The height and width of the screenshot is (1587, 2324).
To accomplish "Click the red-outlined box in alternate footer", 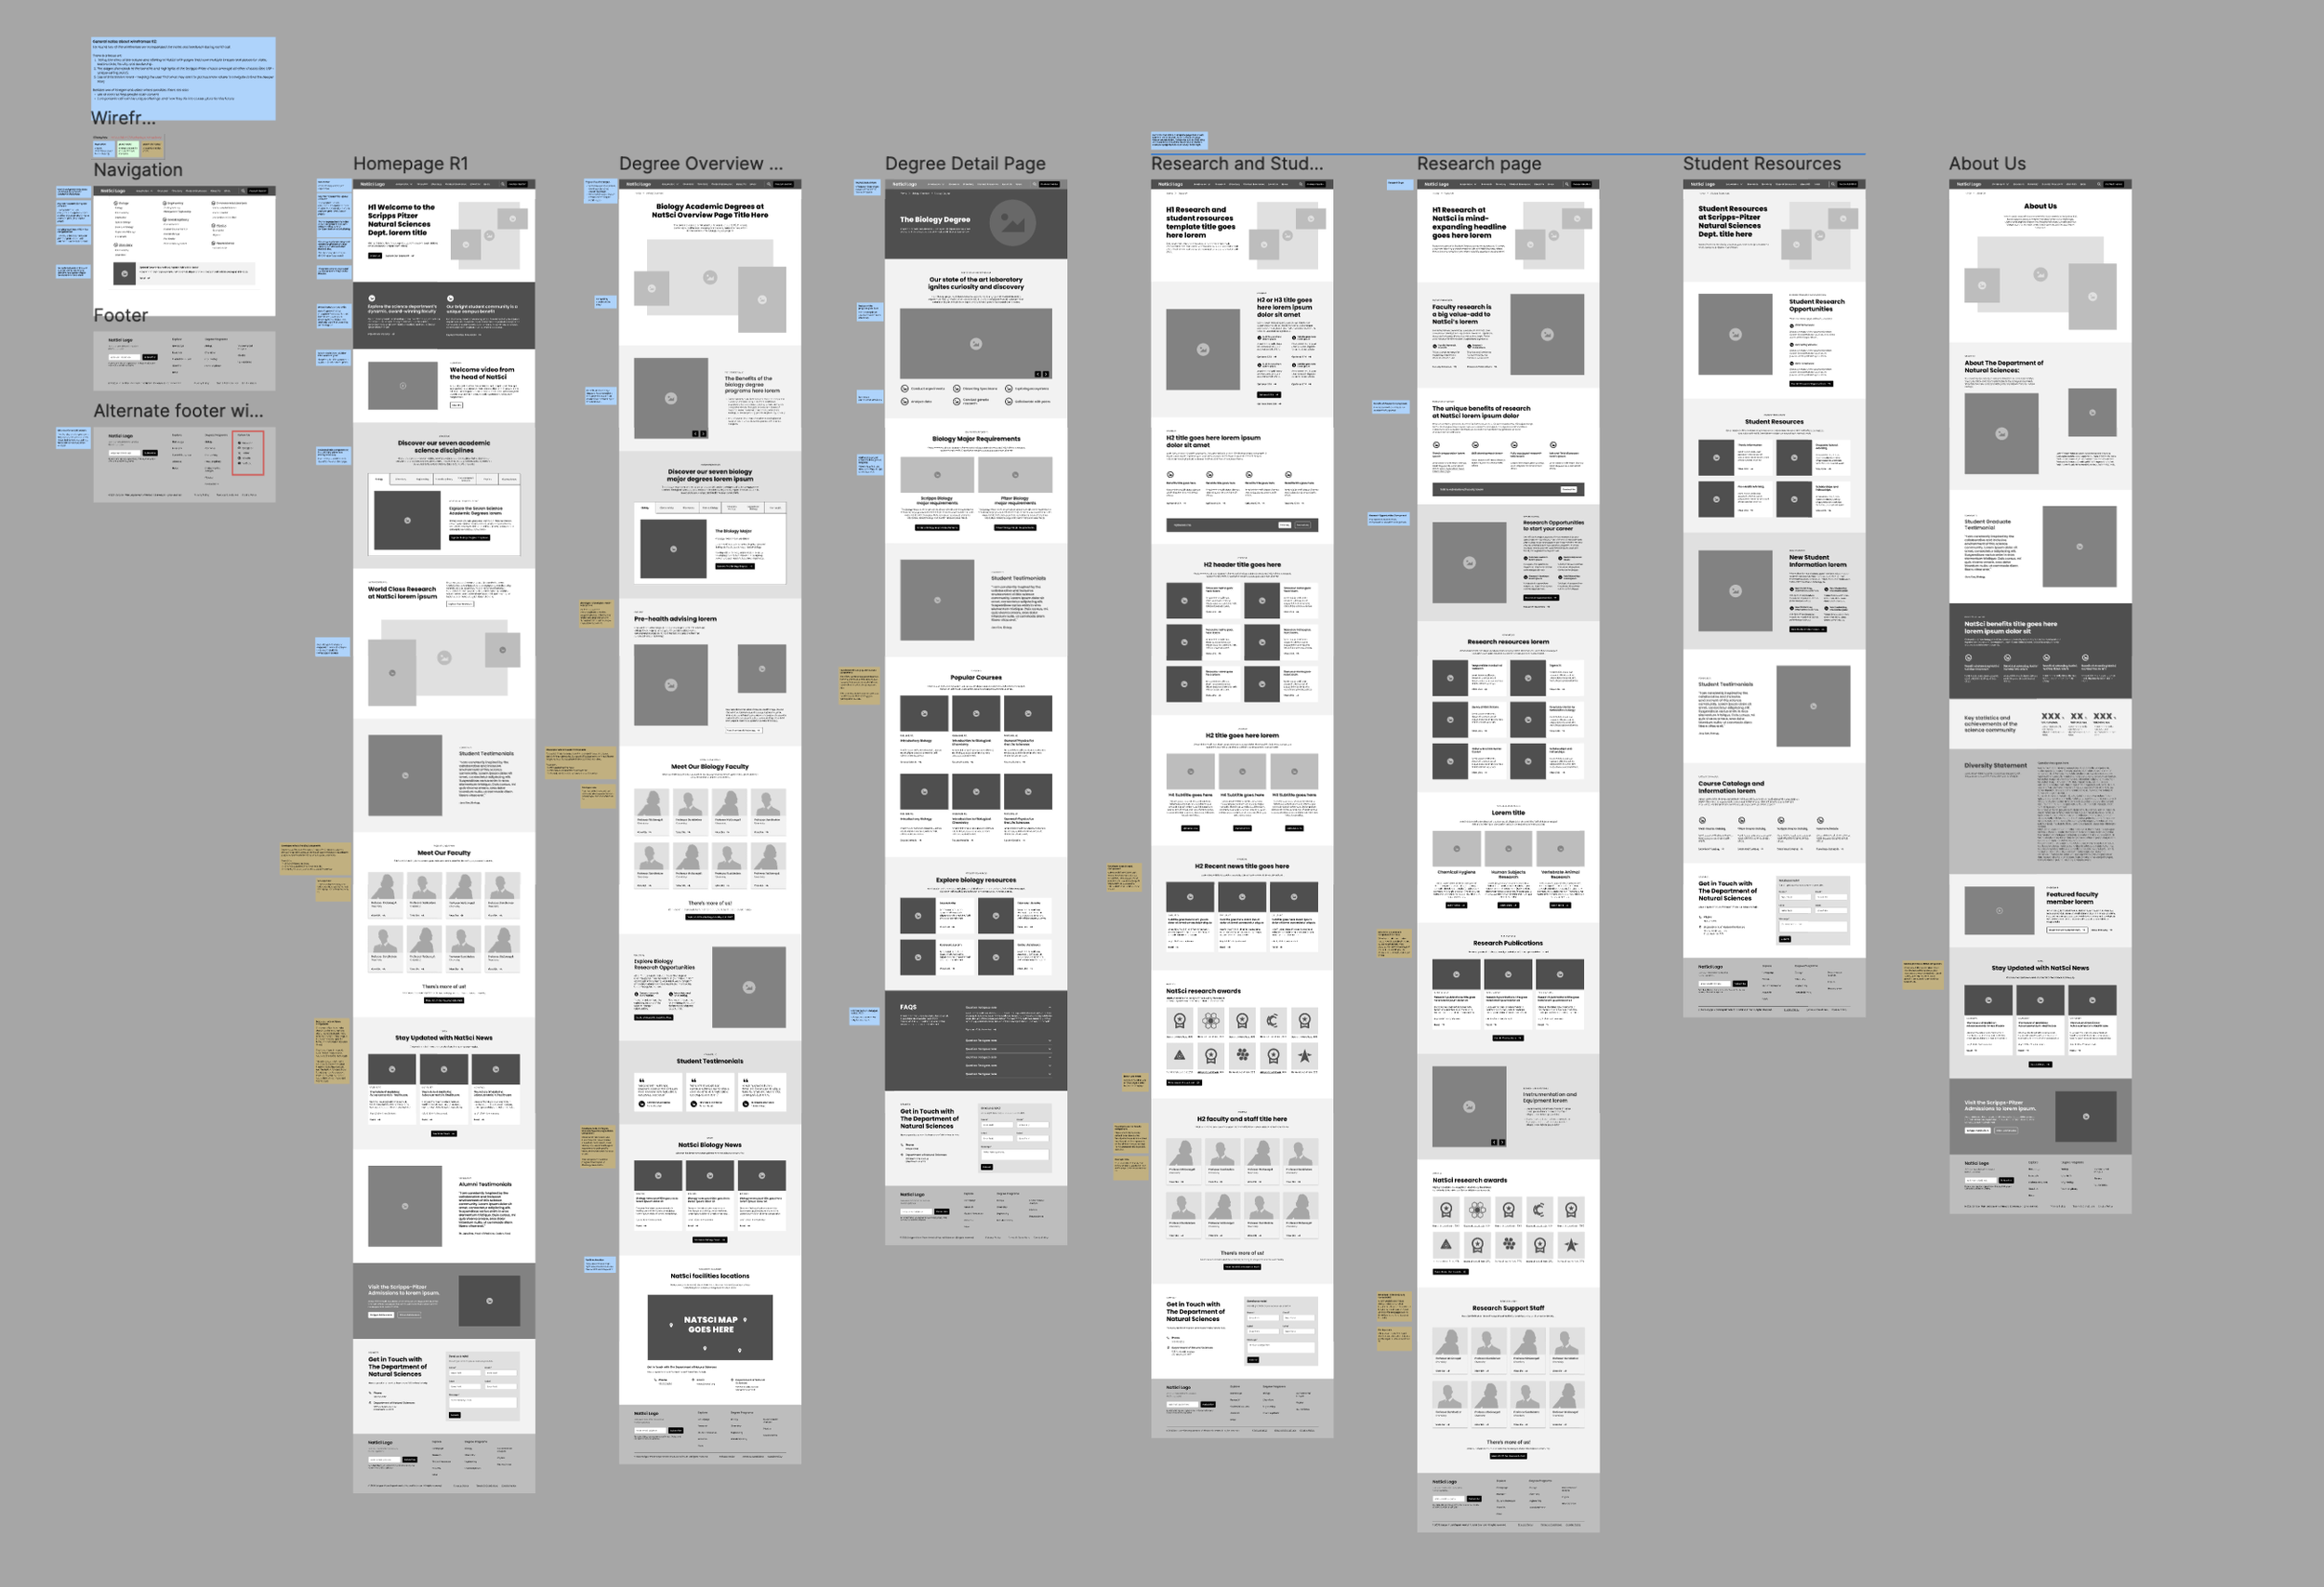I will 248,453.
